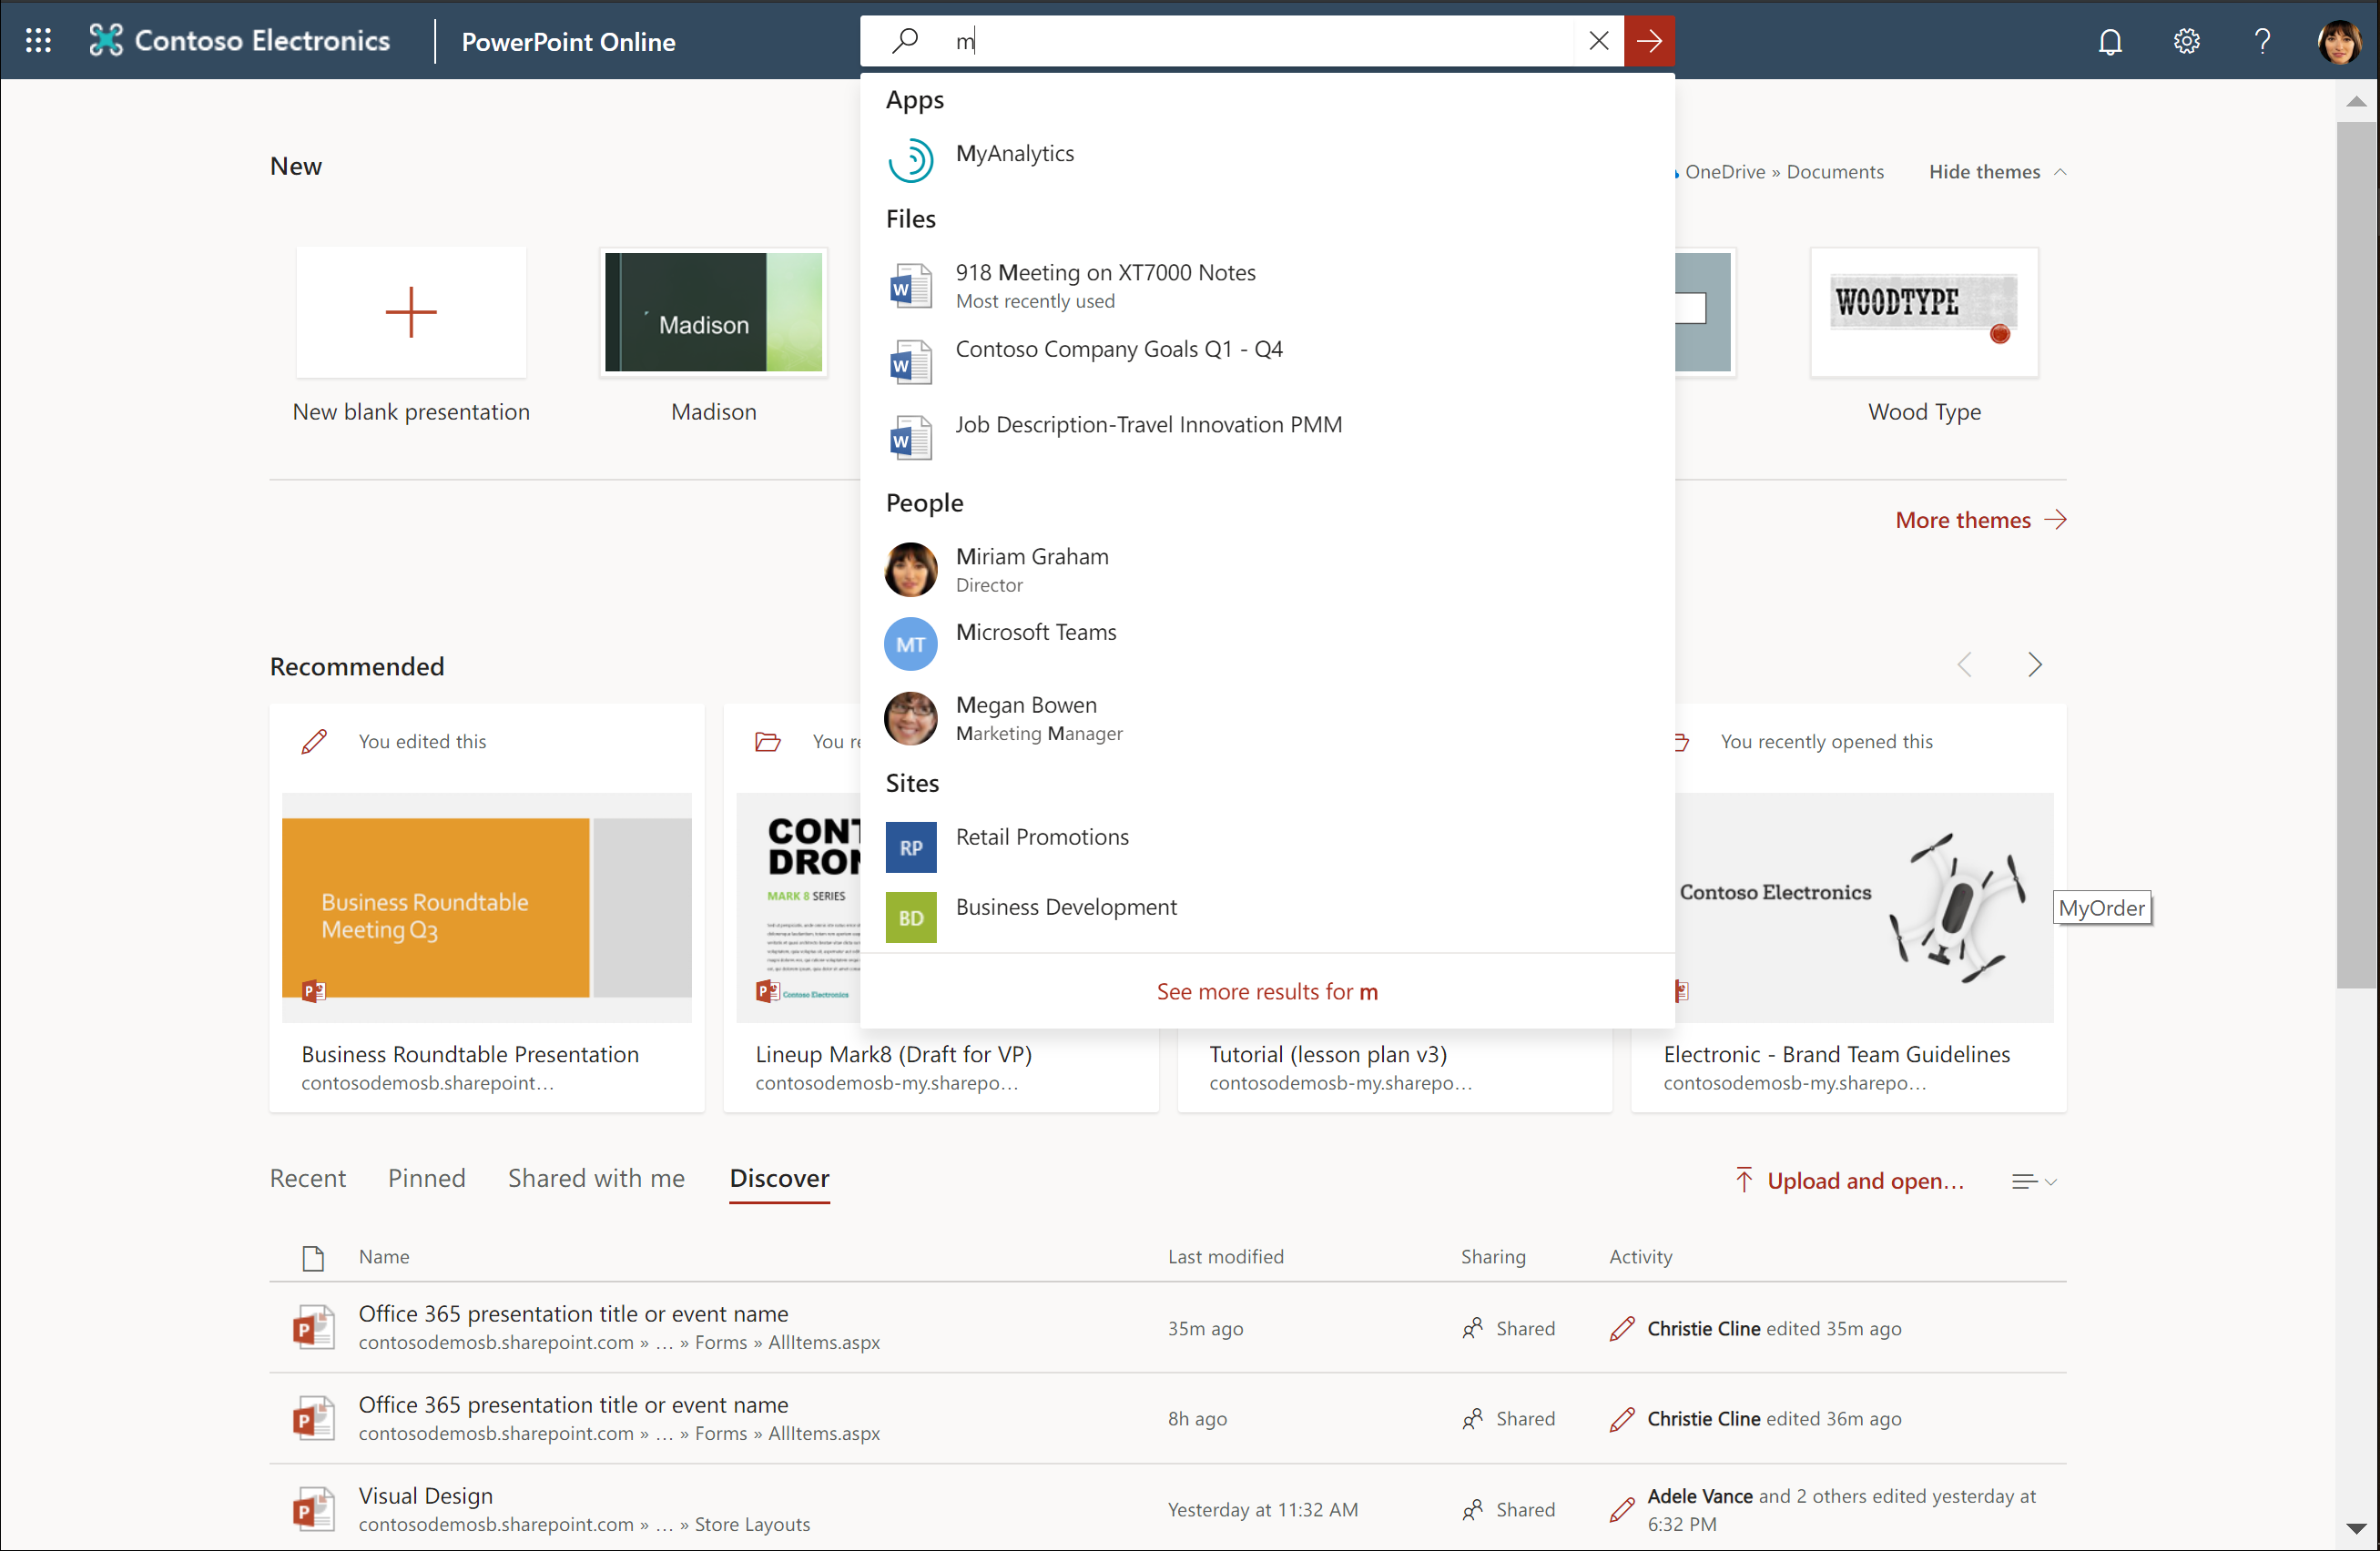2380x1551 pixels.
Task: Select the Wood Type theme thumbnail
Action: [1923, 313]
